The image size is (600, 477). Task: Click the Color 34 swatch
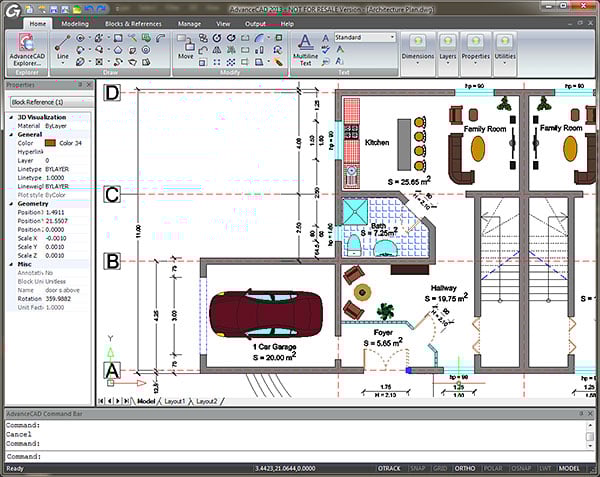(x=49, y=142)
